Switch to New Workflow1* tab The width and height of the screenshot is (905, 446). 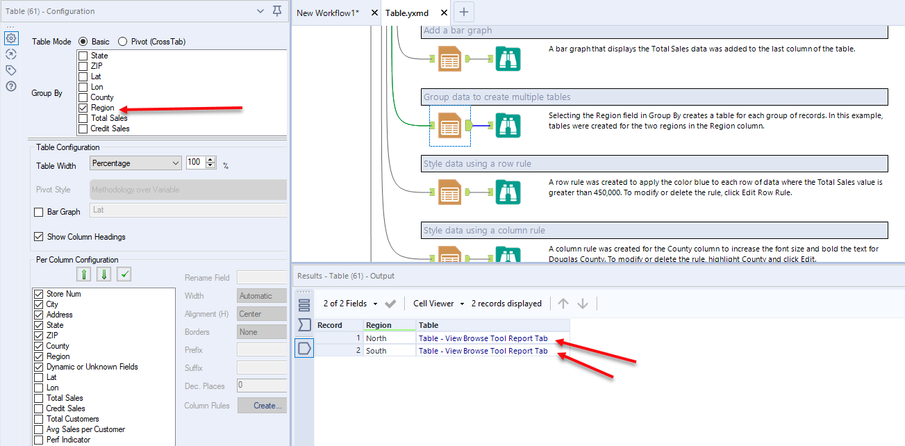click(x=328, y=13)
